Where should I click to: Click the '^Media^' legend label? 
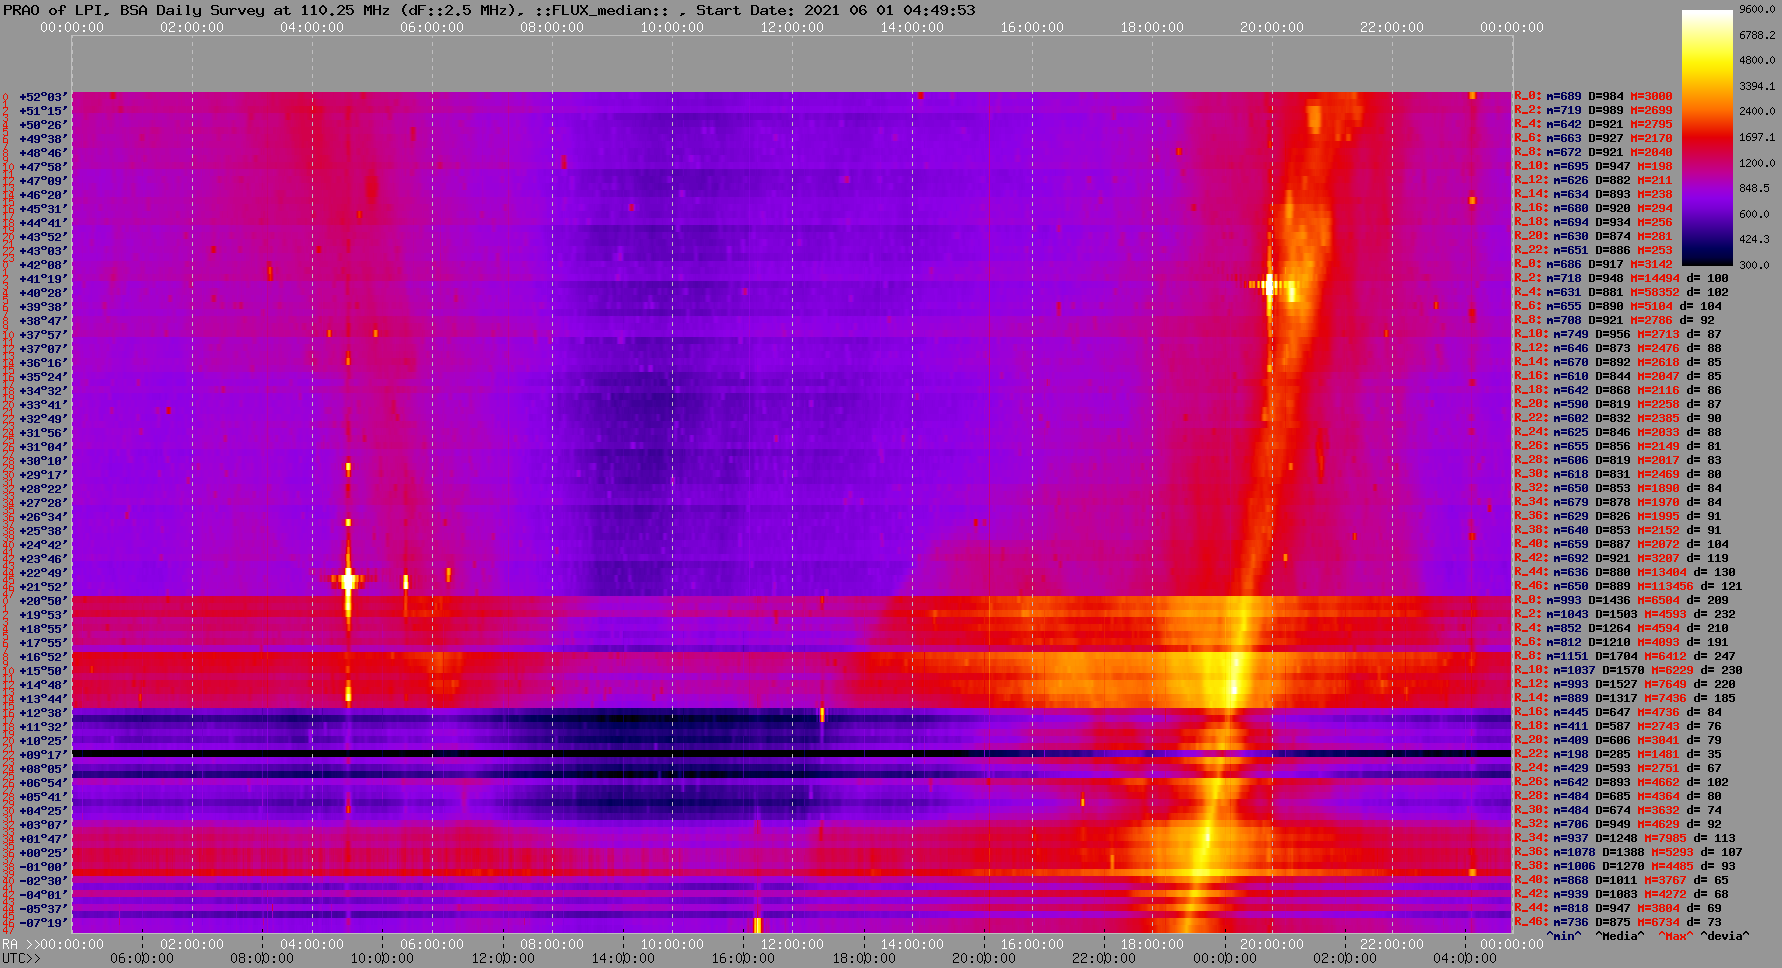(1620, 937)
